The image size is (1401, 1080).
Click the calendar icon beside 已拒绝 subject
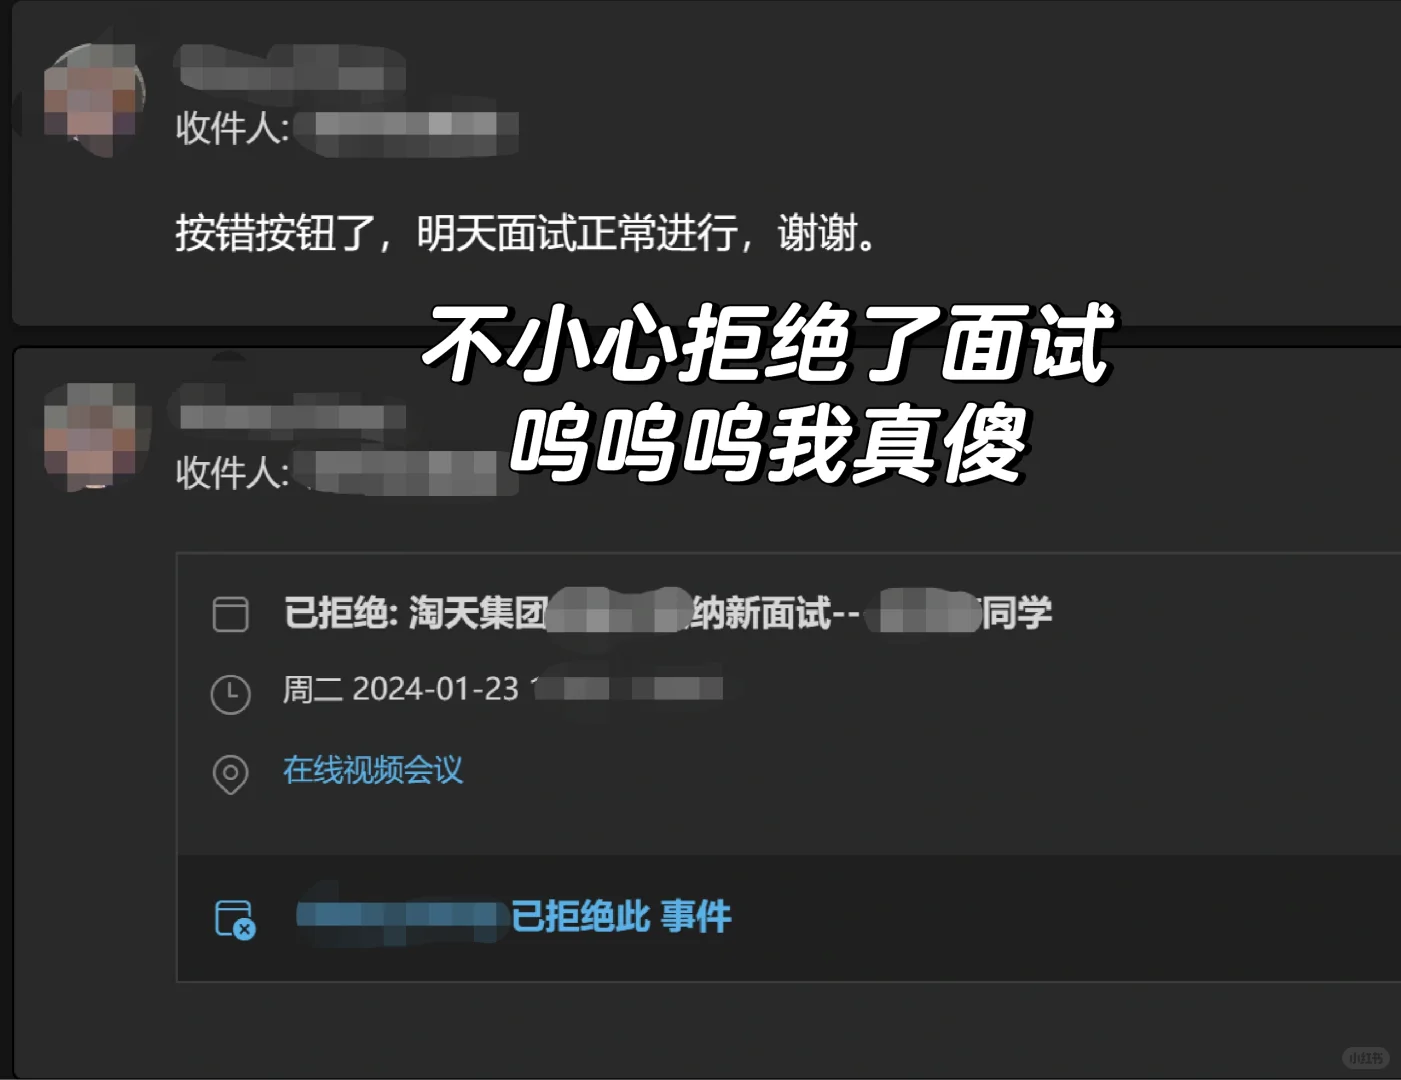point(231,614)
